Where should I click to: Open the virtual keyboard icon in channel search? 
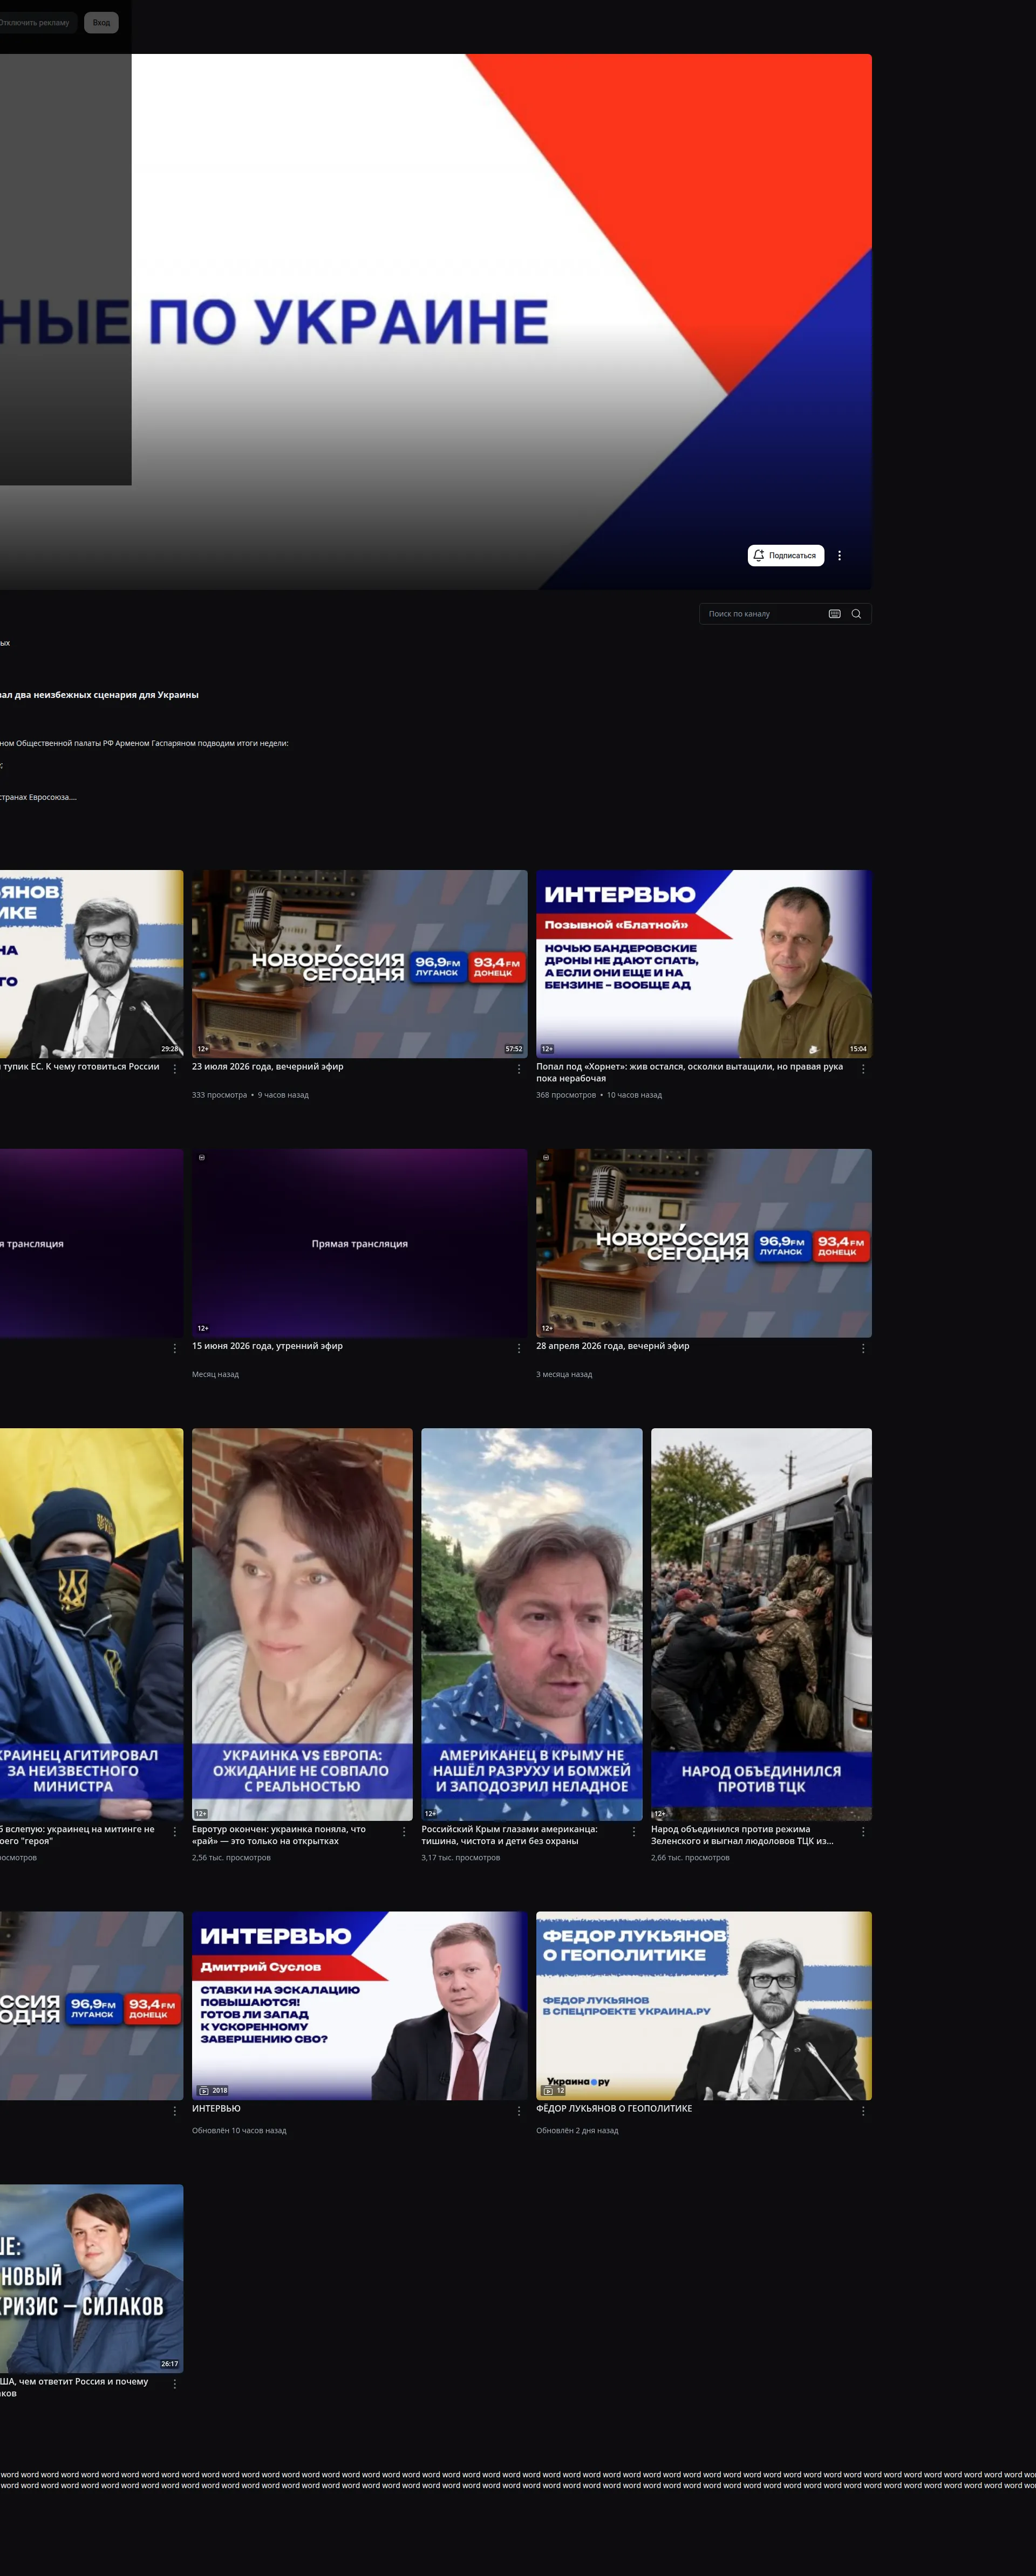pyautogui.click(x=834, y=614)
